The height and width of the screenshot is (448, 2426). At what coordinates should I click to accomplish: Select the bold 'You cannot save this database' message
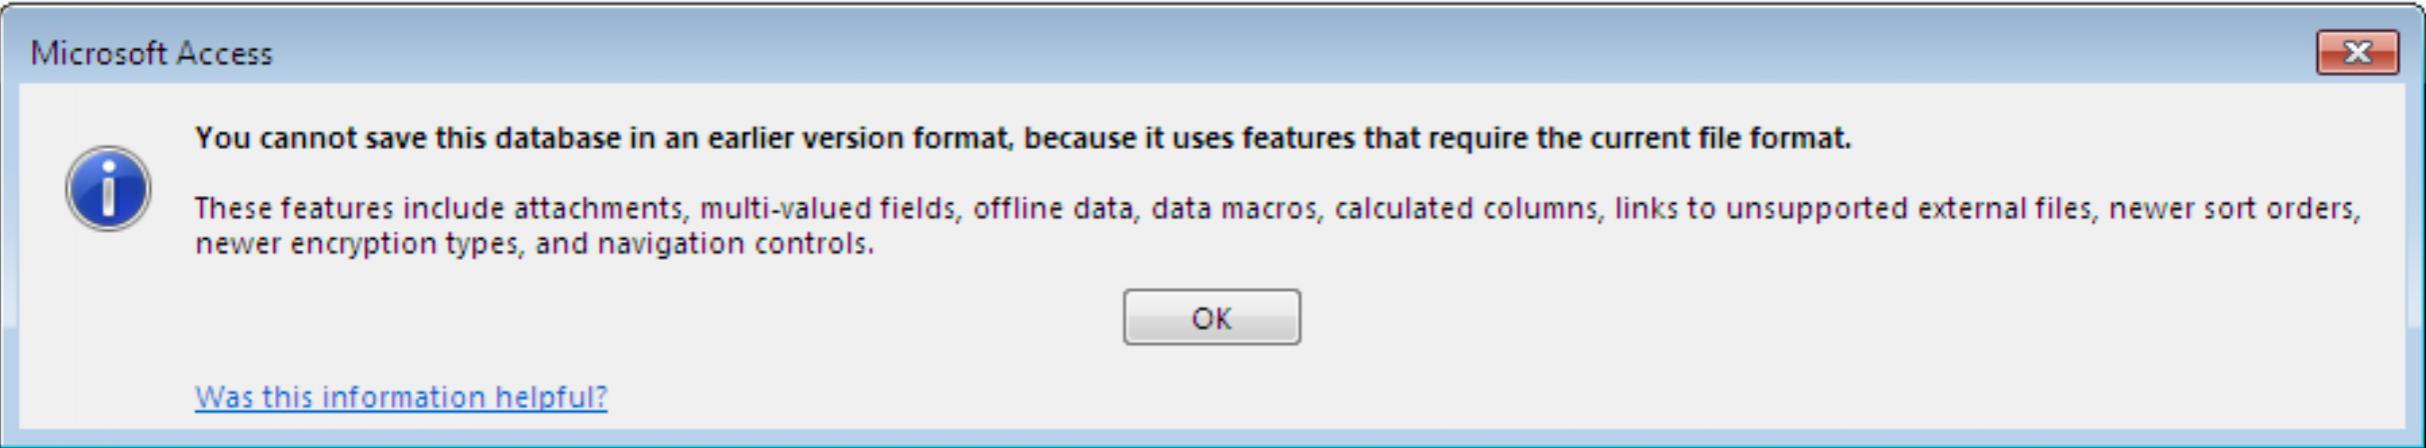pyautogui.click(x=1023, y=138)
